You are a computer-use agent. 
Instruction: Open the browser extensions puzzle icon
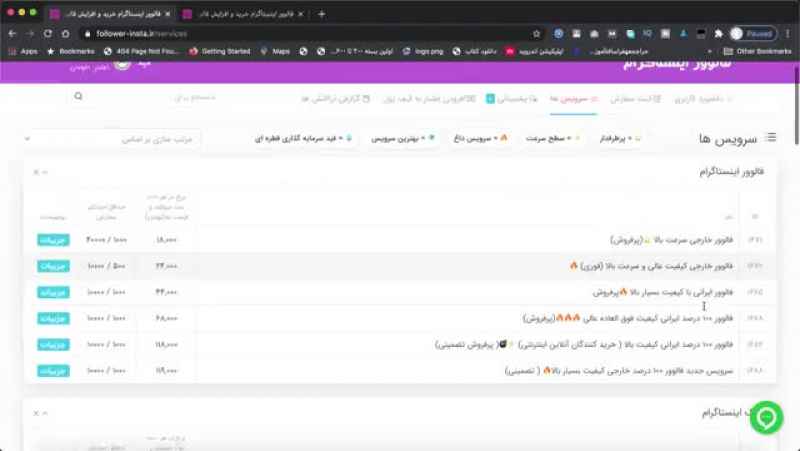click(718, 34)
